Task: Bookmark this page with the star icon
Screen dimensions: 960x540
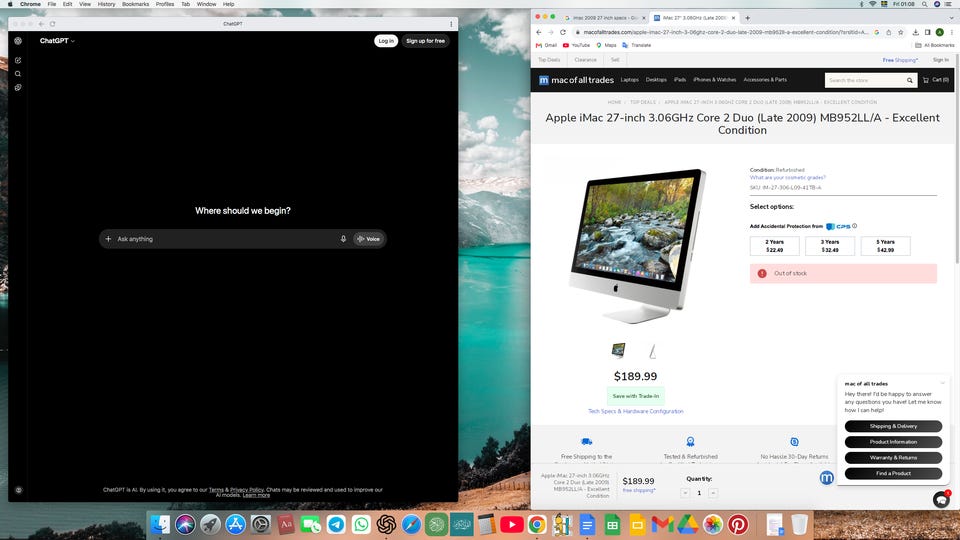Action: point(901,32)
